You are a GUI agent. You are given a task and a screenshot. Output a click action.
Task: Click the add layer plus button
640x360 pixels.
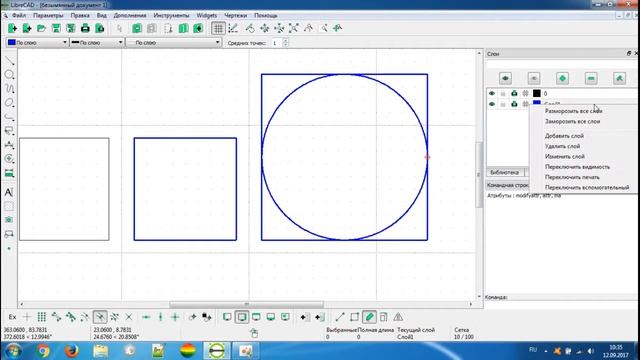562,78
